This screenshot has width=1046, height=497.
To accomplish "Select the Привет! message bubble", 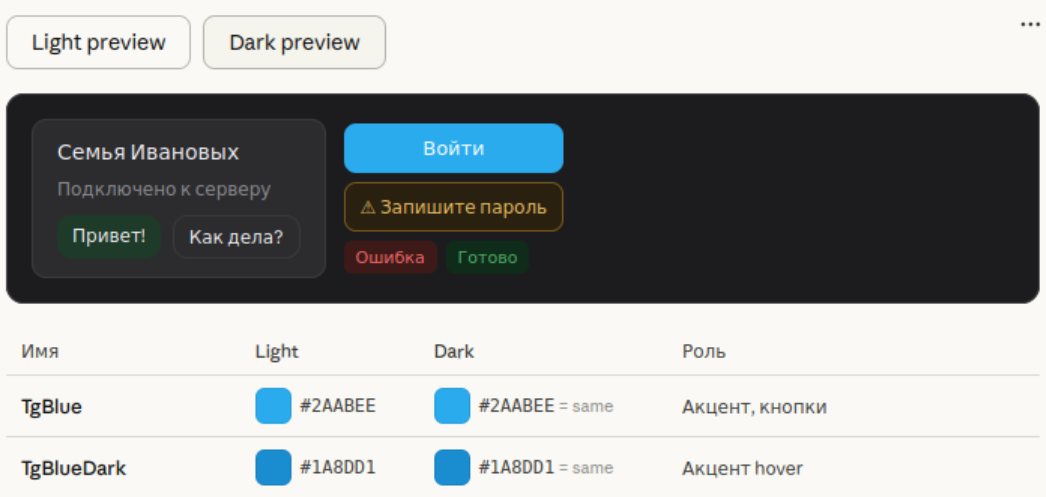I will [x=109, y=236].
